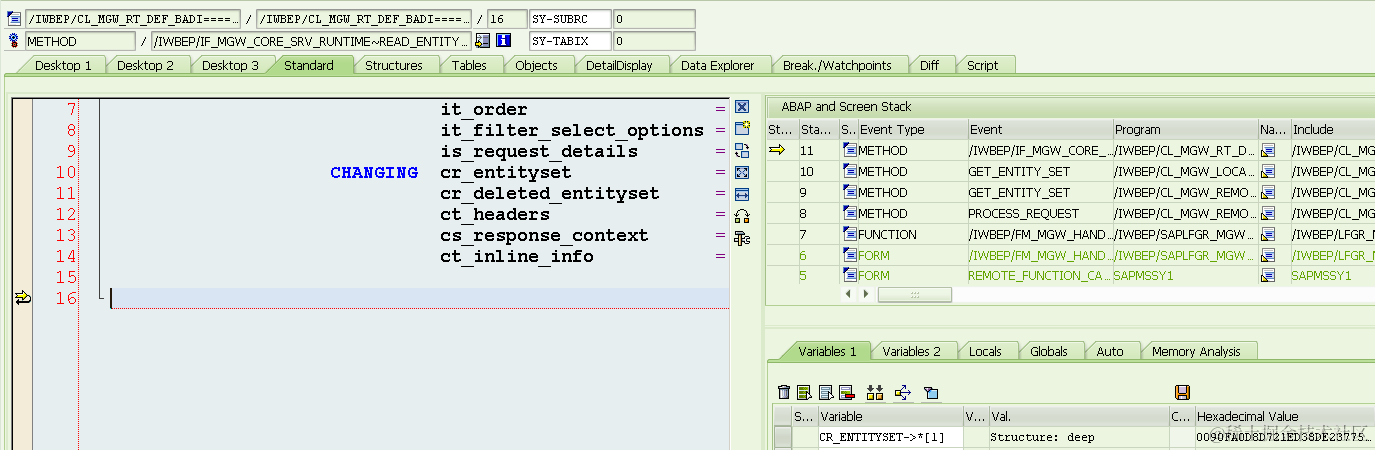Screen dimensions: 1375x450
Task: Click REMOTE_FUNCTION_CA... event cell
Action: coord(1039,275)
